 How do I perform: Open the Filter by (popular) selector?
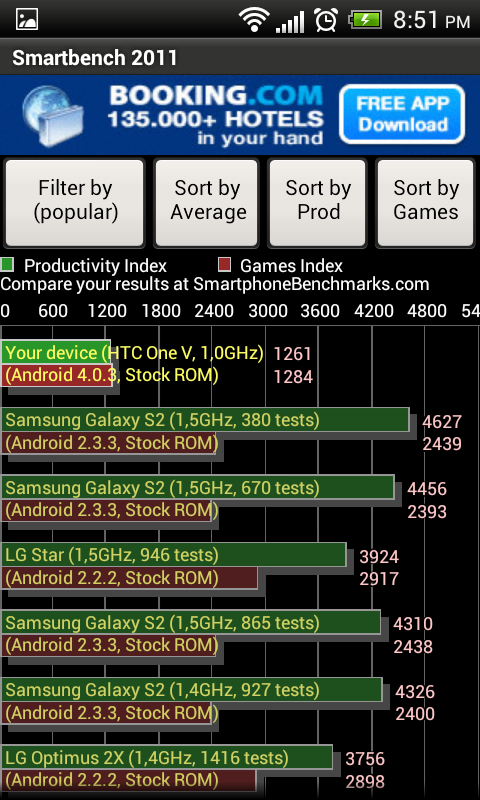(x=74, y=203)
